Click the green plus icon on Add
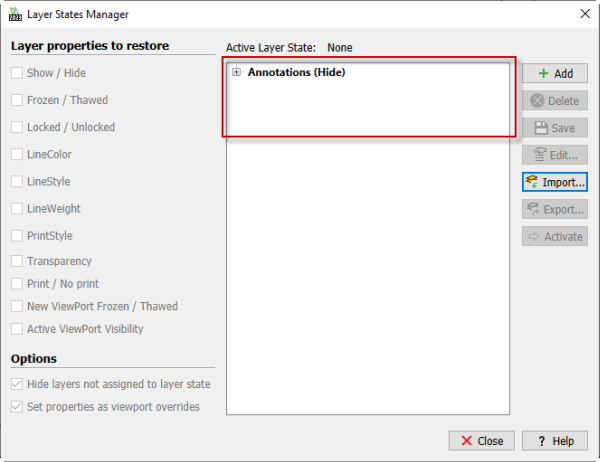 click(x=543, y=73)
